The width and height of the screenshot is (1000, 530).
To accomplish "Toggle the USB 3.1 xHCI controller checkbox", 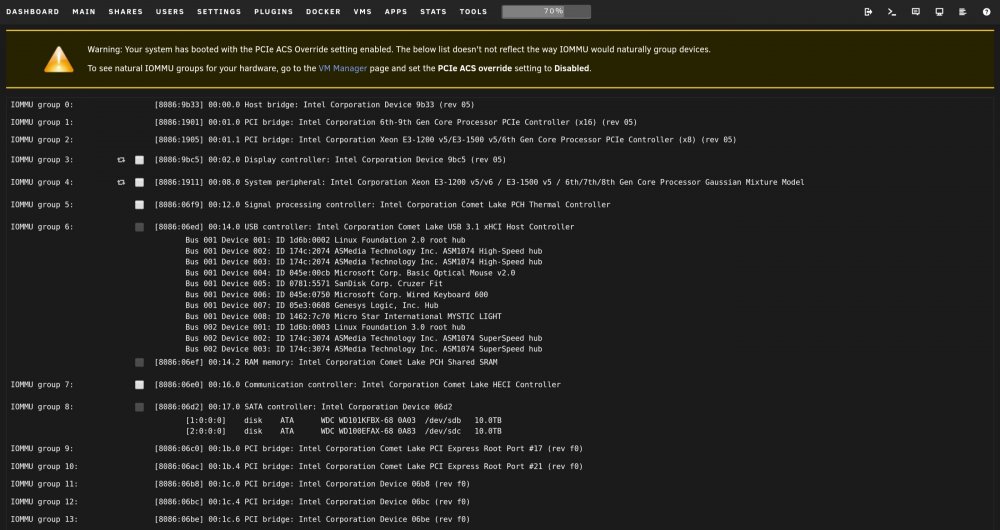I will 140,227.
